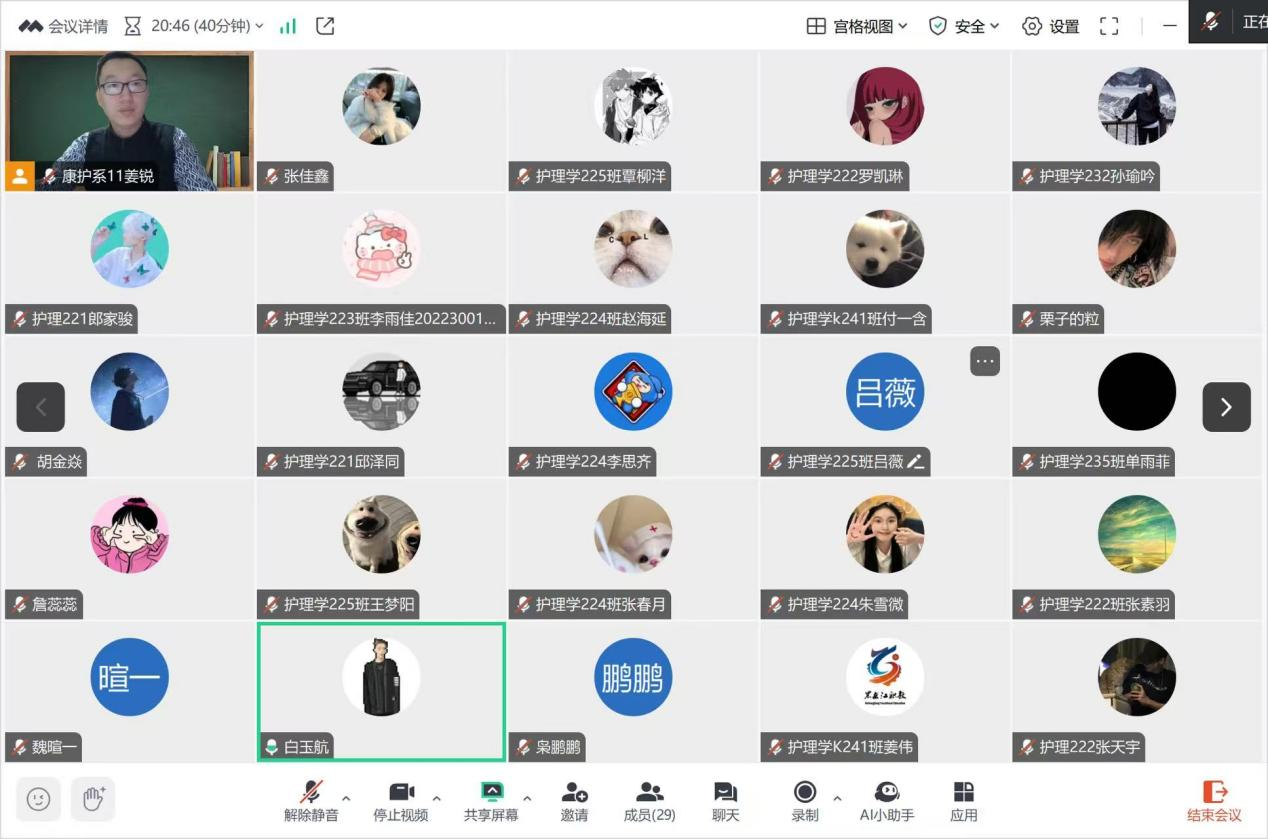Open the 邀请 invite participants icon
Viewport: 1268px width, 839px height.
pyautogui.click(x=574, y=801)
